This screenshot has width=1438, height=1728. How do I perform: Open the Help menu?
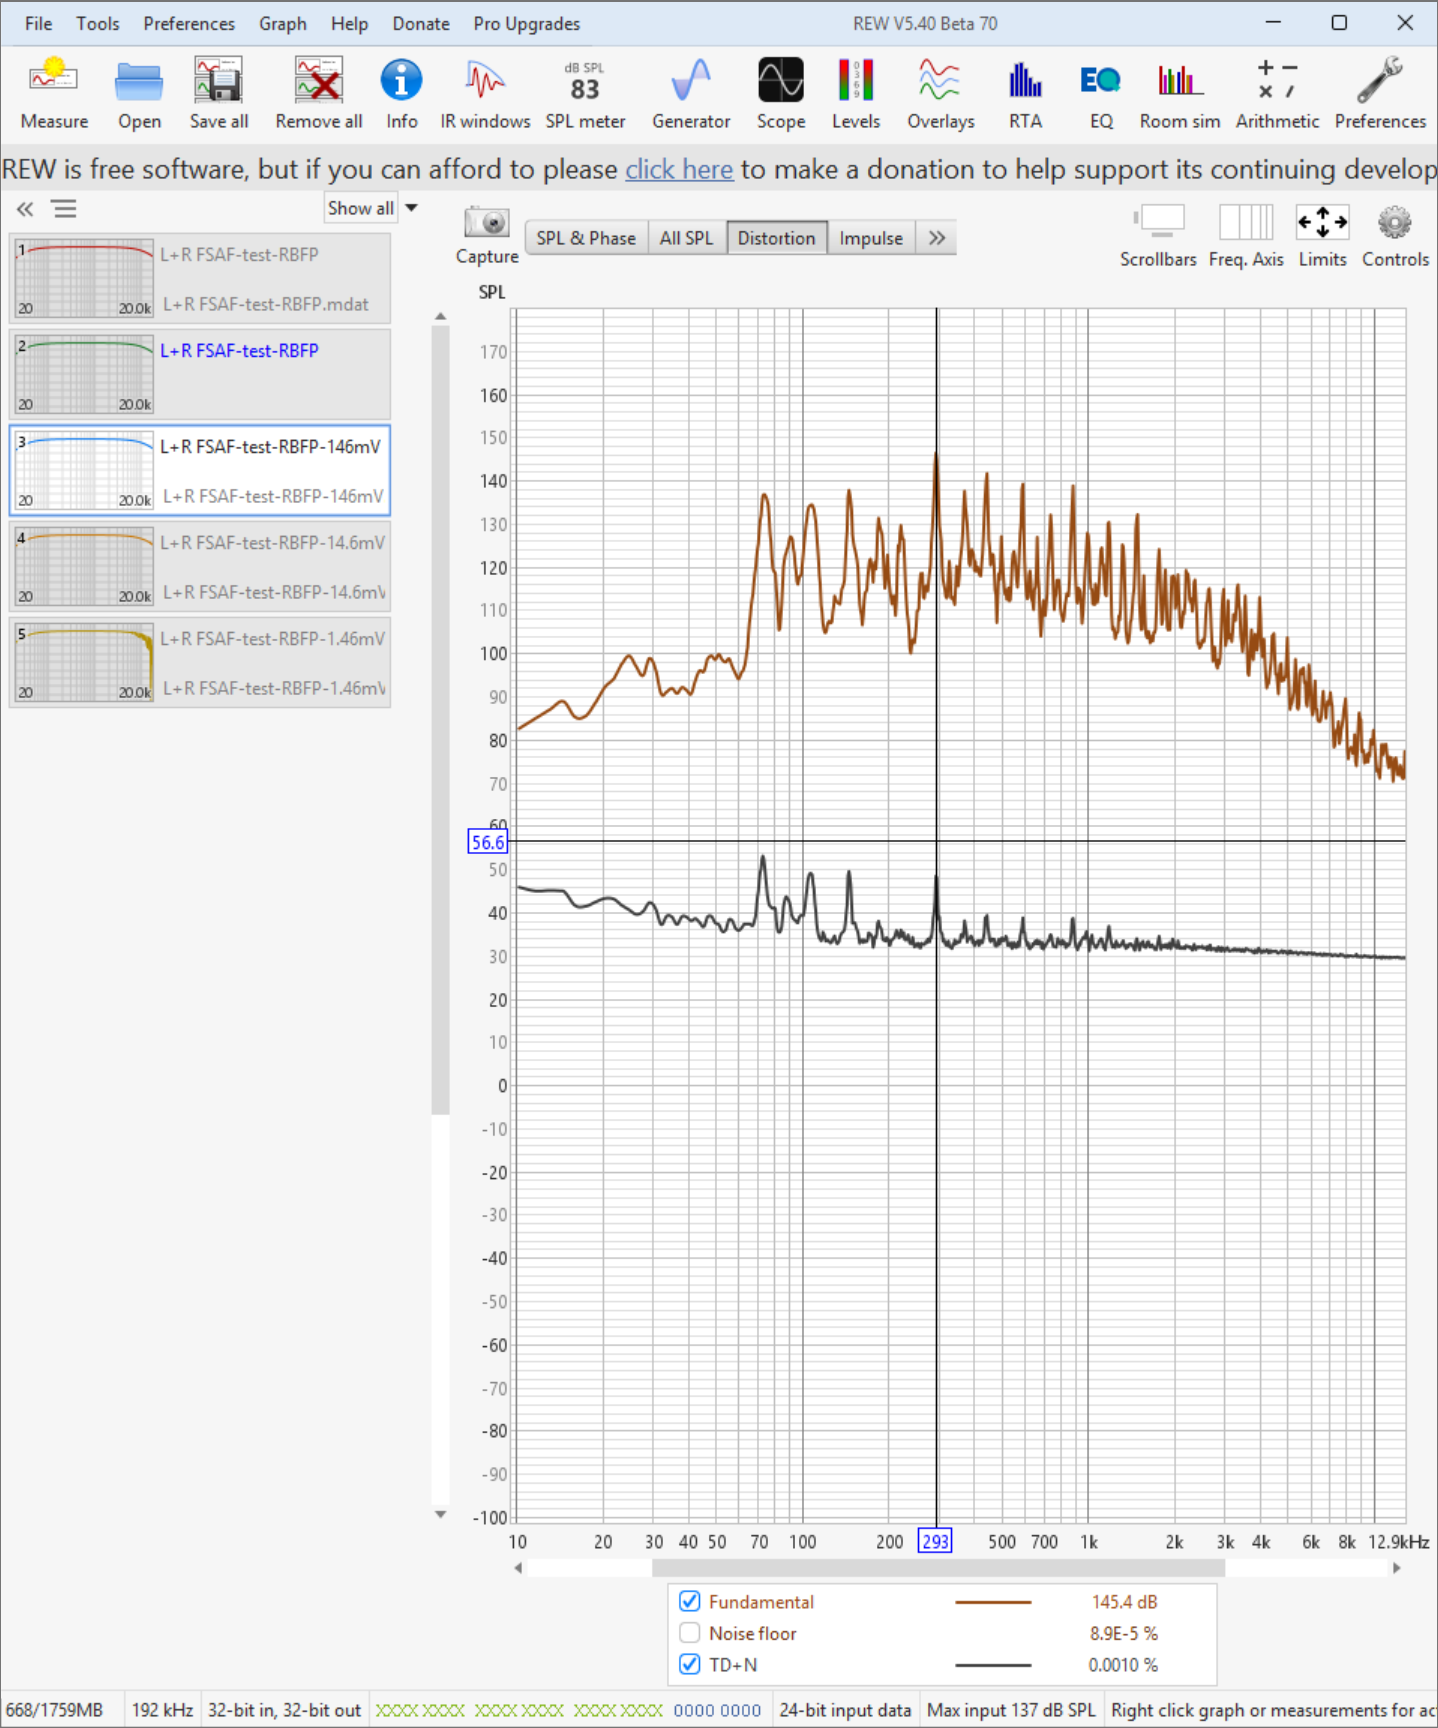[349, 23]
